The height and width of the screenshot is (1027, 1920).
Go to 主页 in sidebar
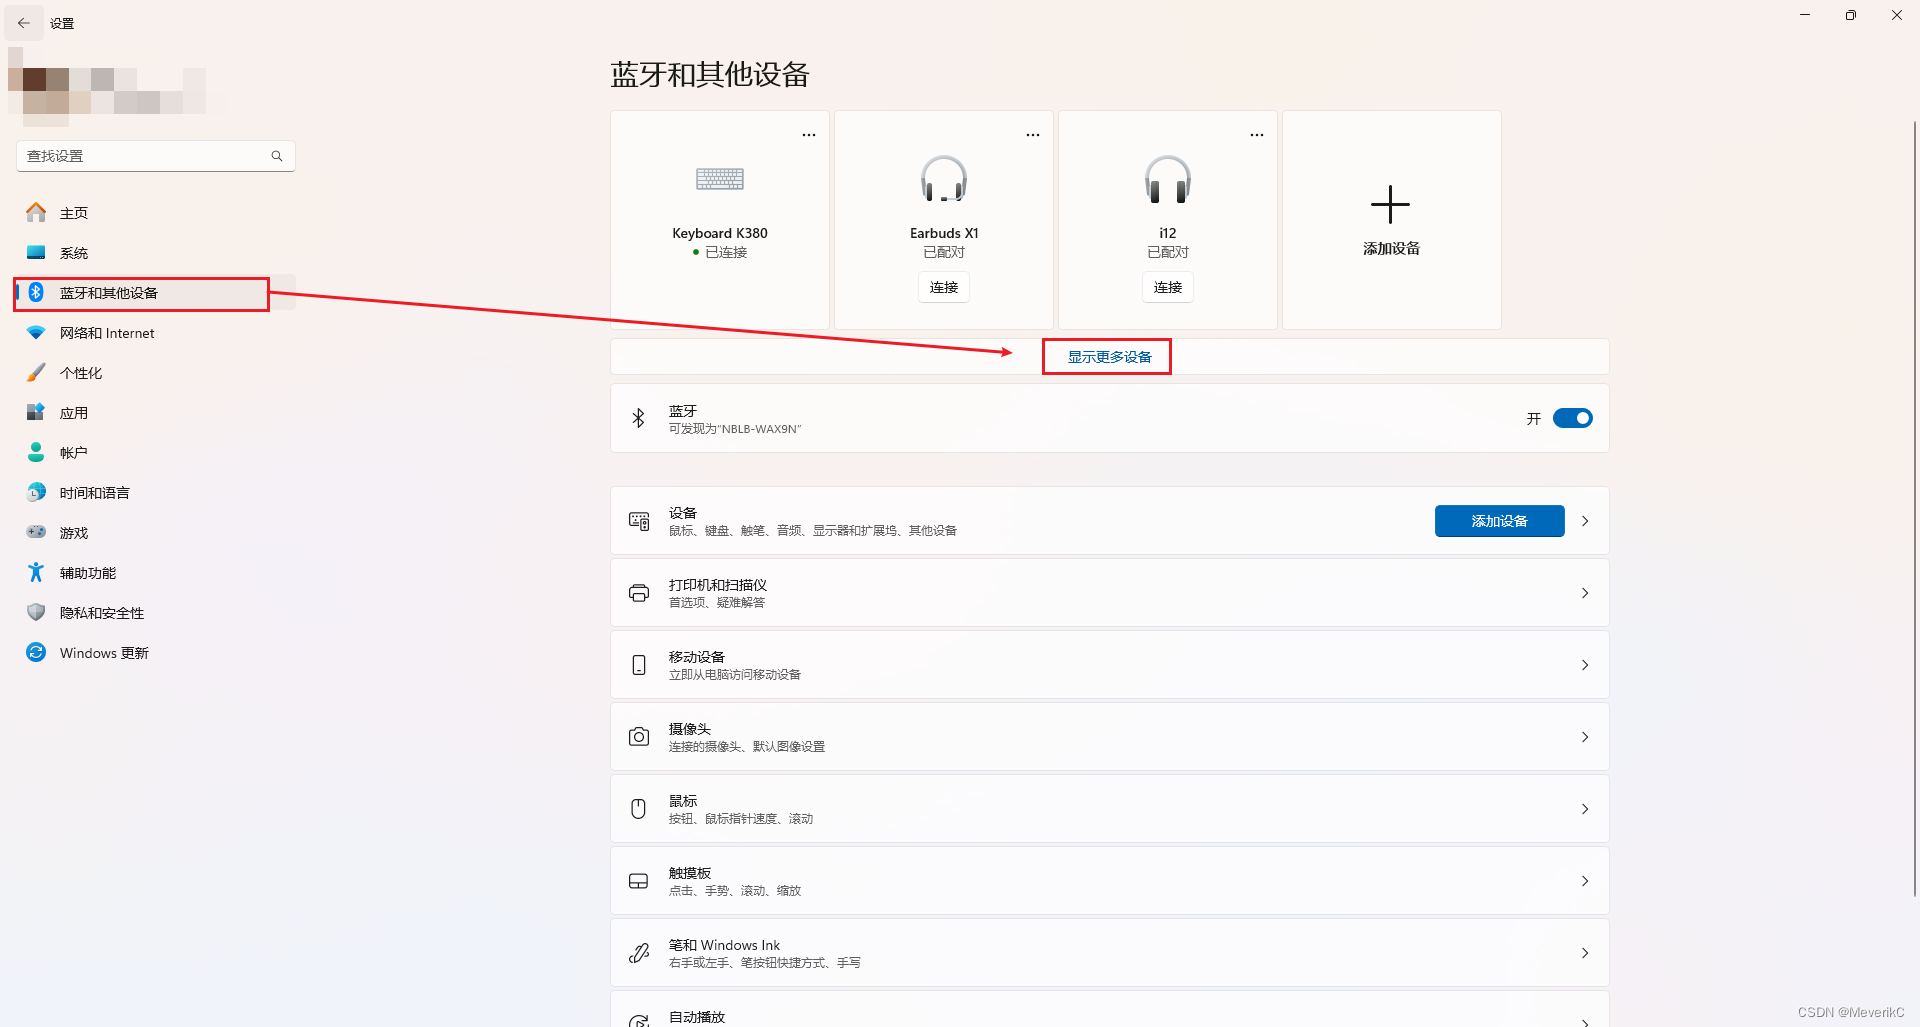coord(155,213)
